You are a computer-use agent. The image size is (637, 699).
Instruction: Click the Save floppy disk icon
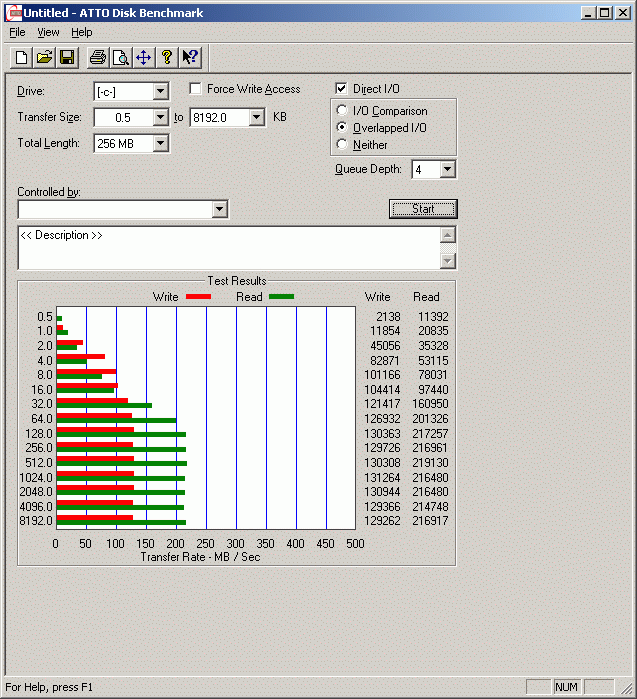(x=67, y=58)
